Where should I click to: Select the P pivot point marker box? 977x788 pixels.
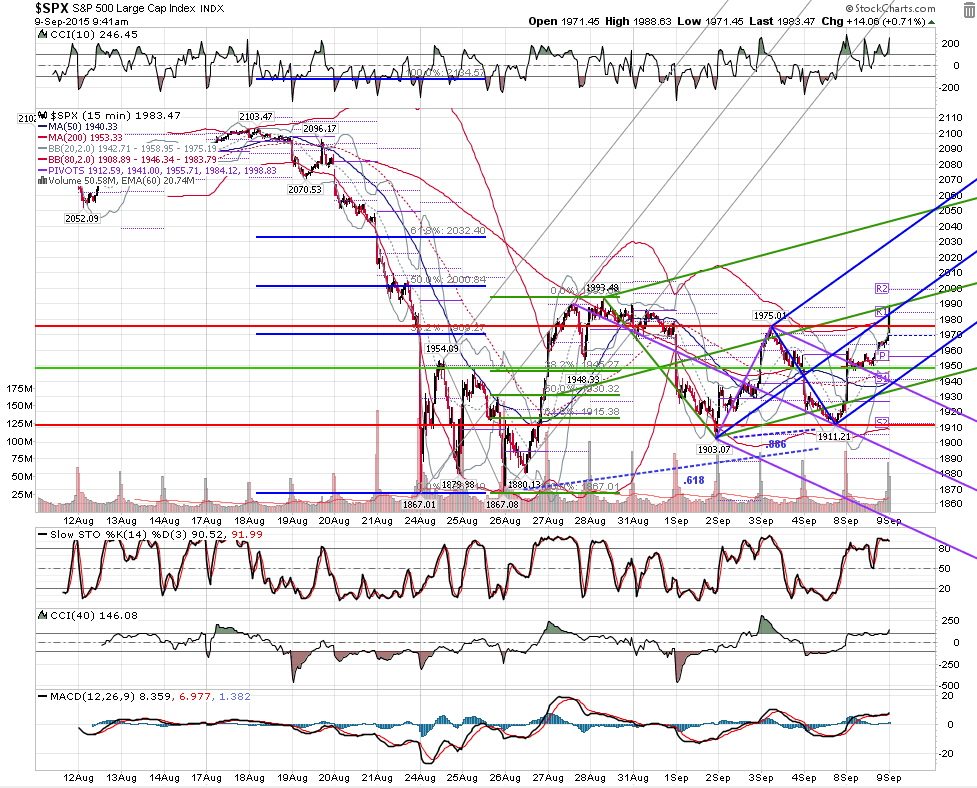coord(882,356)
